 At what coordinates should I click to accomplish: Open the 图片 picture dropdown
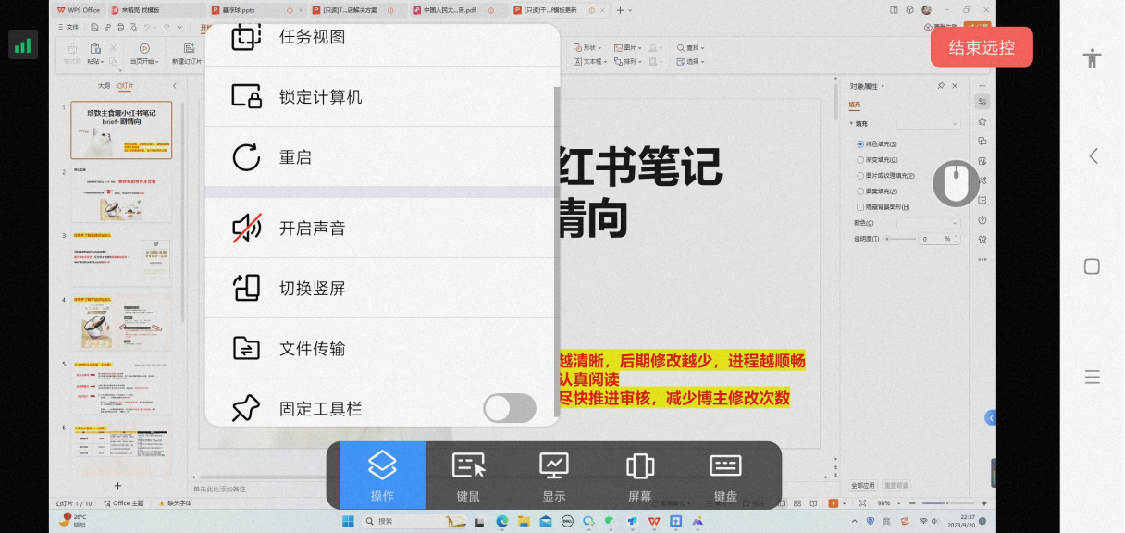629,47
